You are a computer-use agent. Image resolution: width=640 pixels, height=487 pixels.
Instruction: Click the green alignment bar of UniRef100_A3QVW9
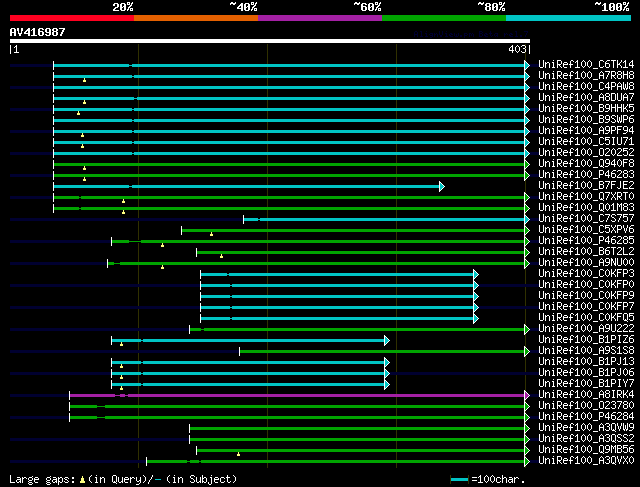click(x=357, y=429)
